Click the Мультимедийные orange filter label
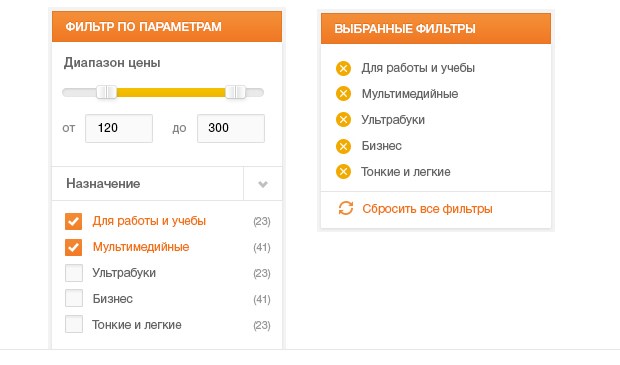Viewport: 620px width, 365px height. (x=141, y=247)
